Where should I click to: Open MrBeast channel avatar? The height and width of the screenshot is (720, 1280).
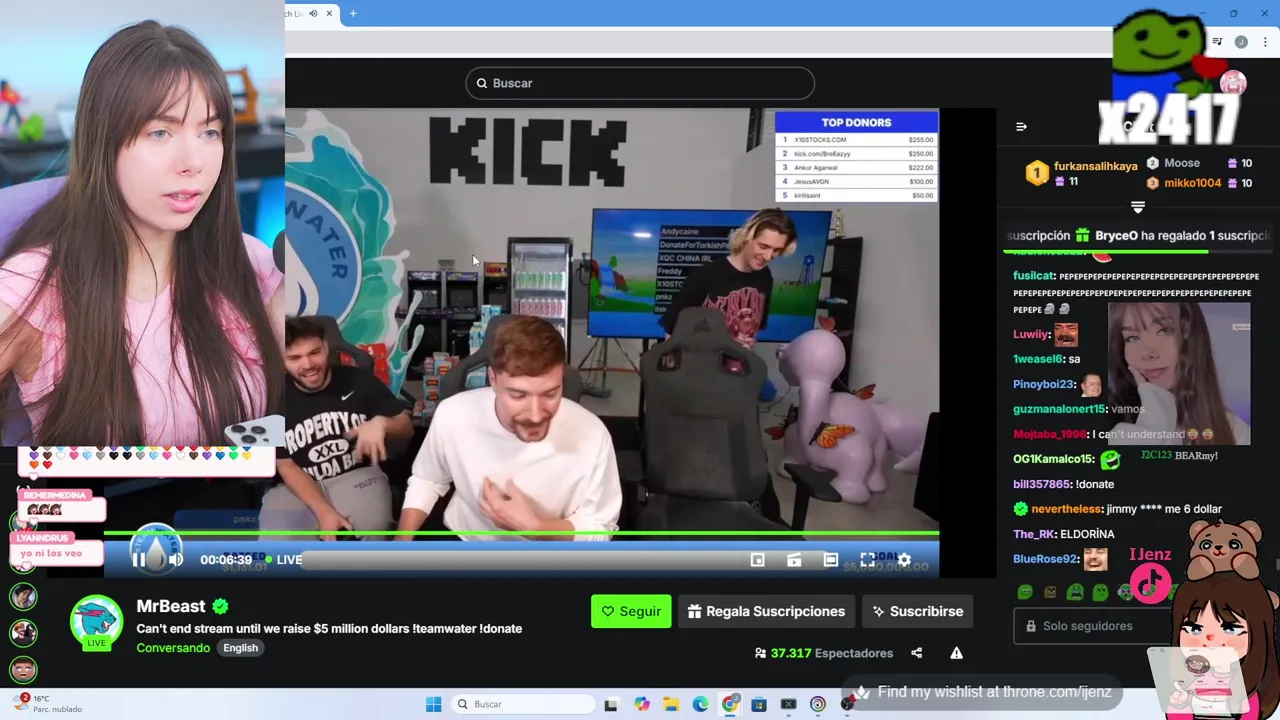[x=96, y=621]
